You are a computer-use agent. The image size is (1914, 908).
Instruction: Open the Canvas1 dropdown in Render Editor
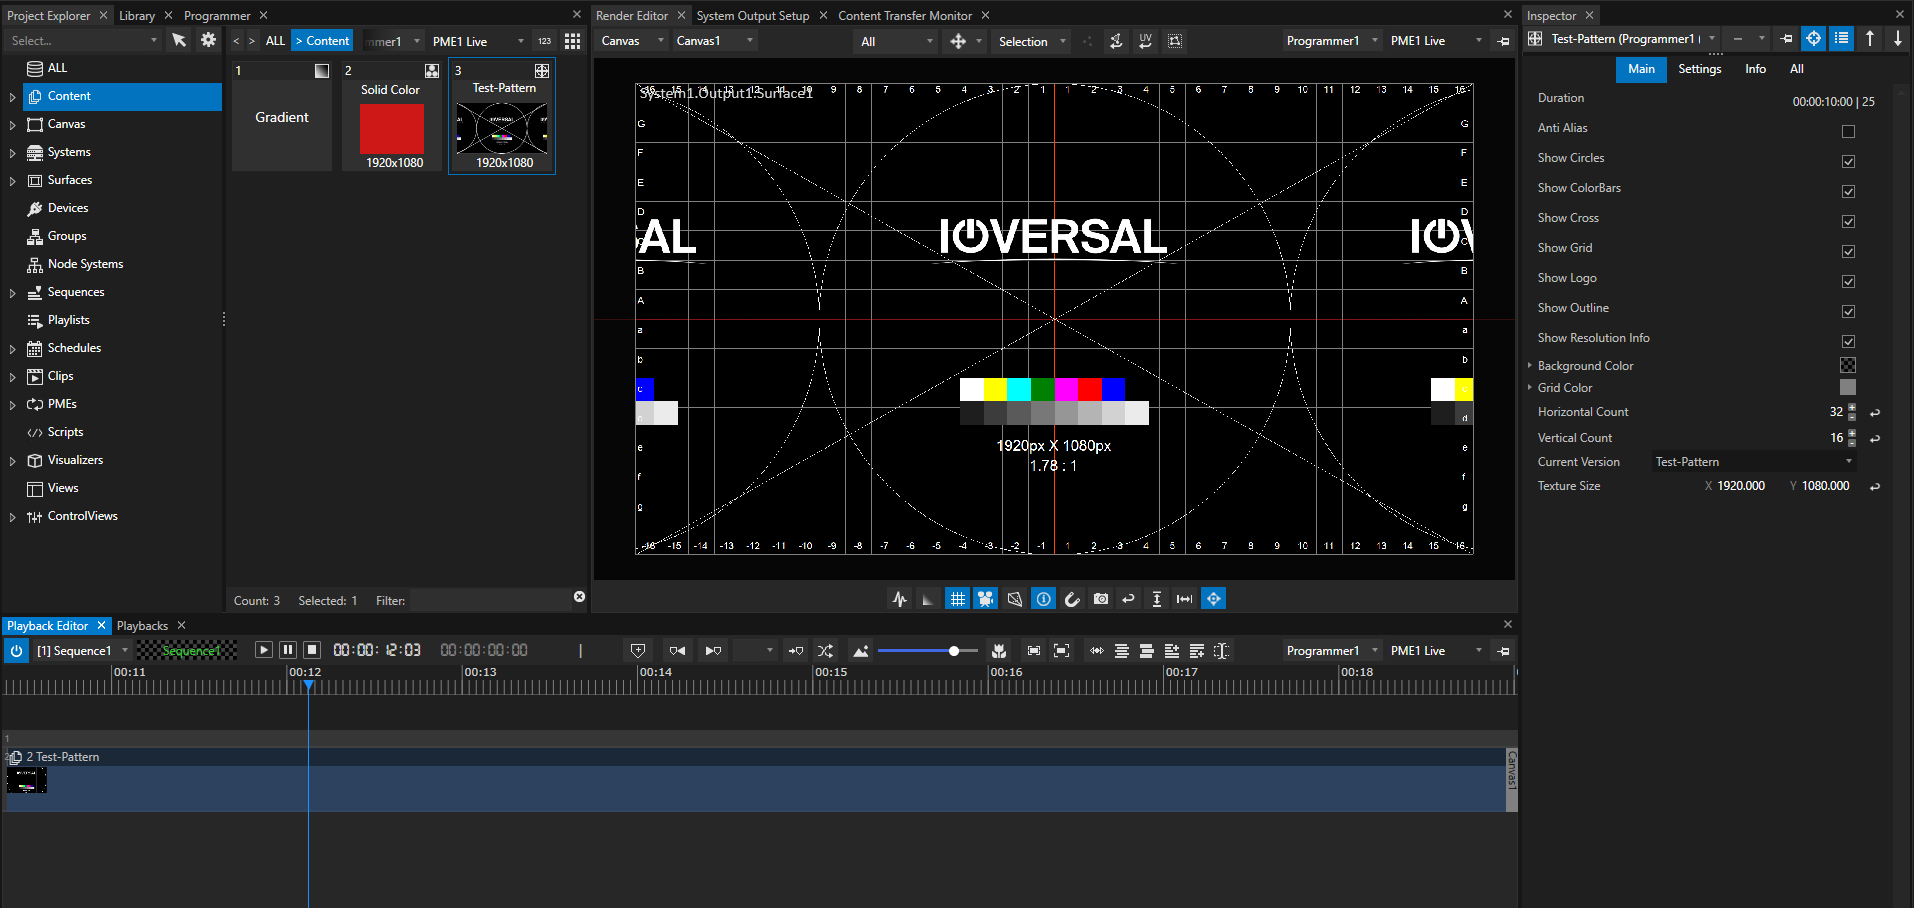click(715, 41)
